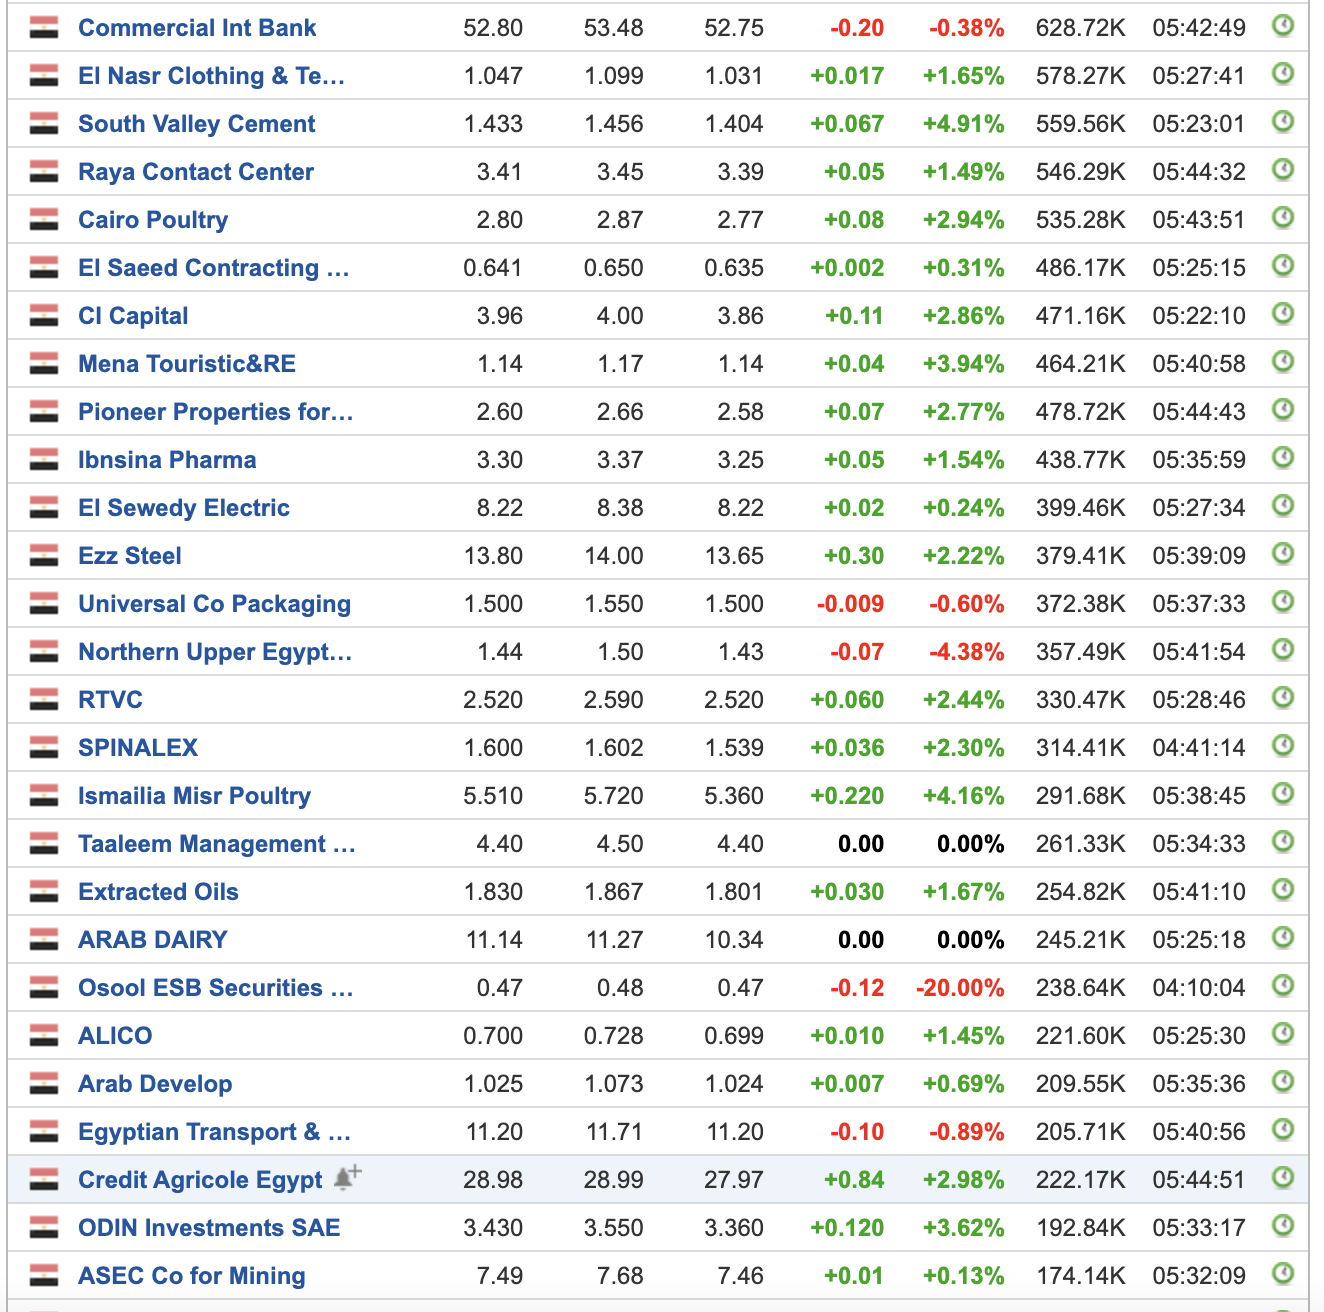The height and width of the screenshot is (1312, 1324).
Task: Select the 13.80 last price of Ezz Steel
Action: (x=493, y=556)
